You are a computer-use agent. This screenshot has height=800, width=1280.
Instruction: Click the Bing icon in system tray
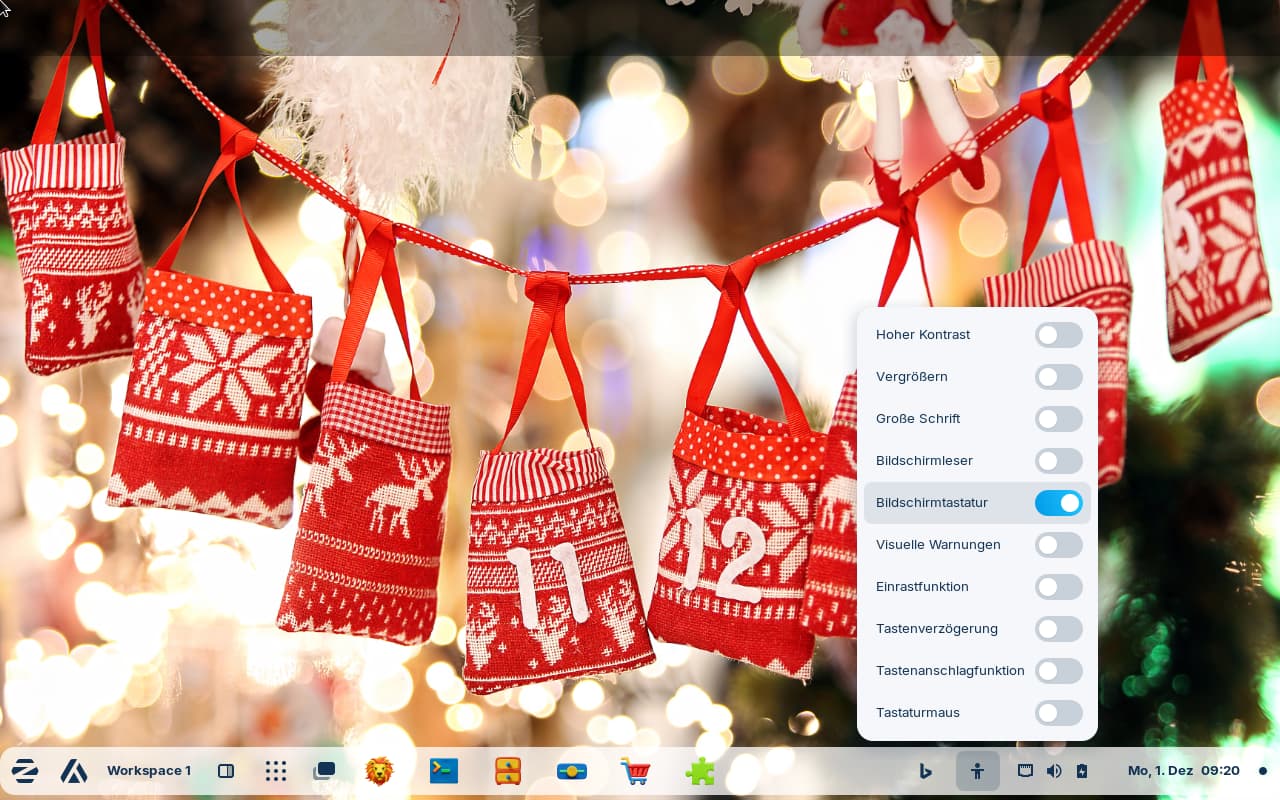[926, 771]
